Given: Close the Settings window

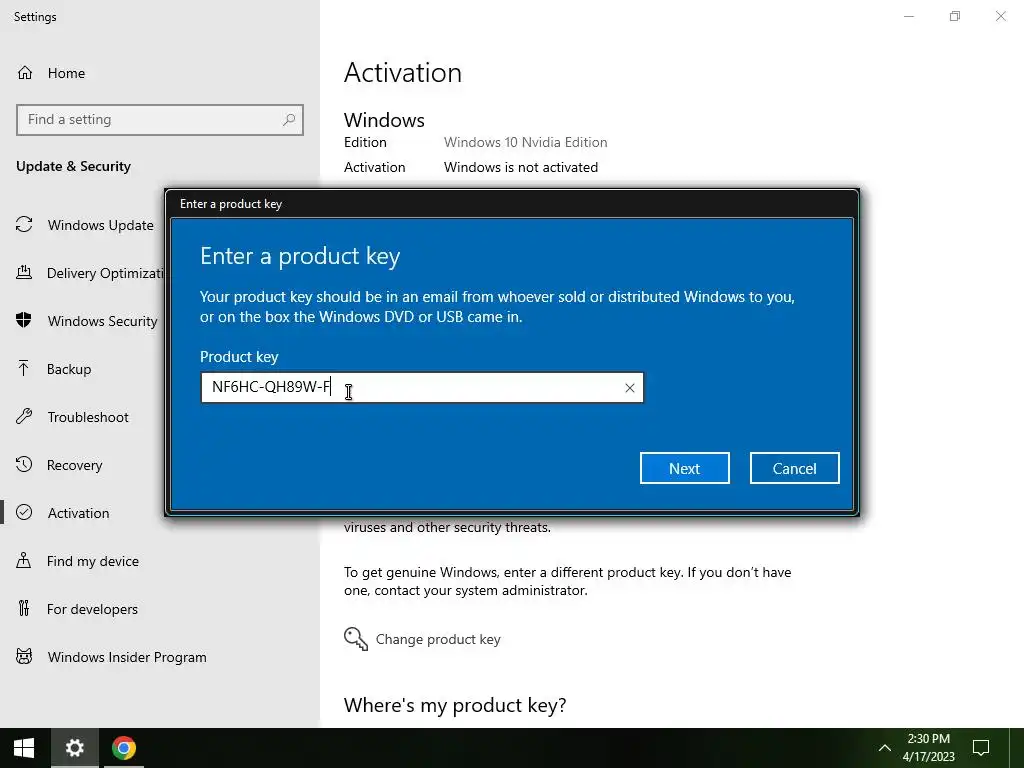Looking at the screenshot, I should 1000,16.
